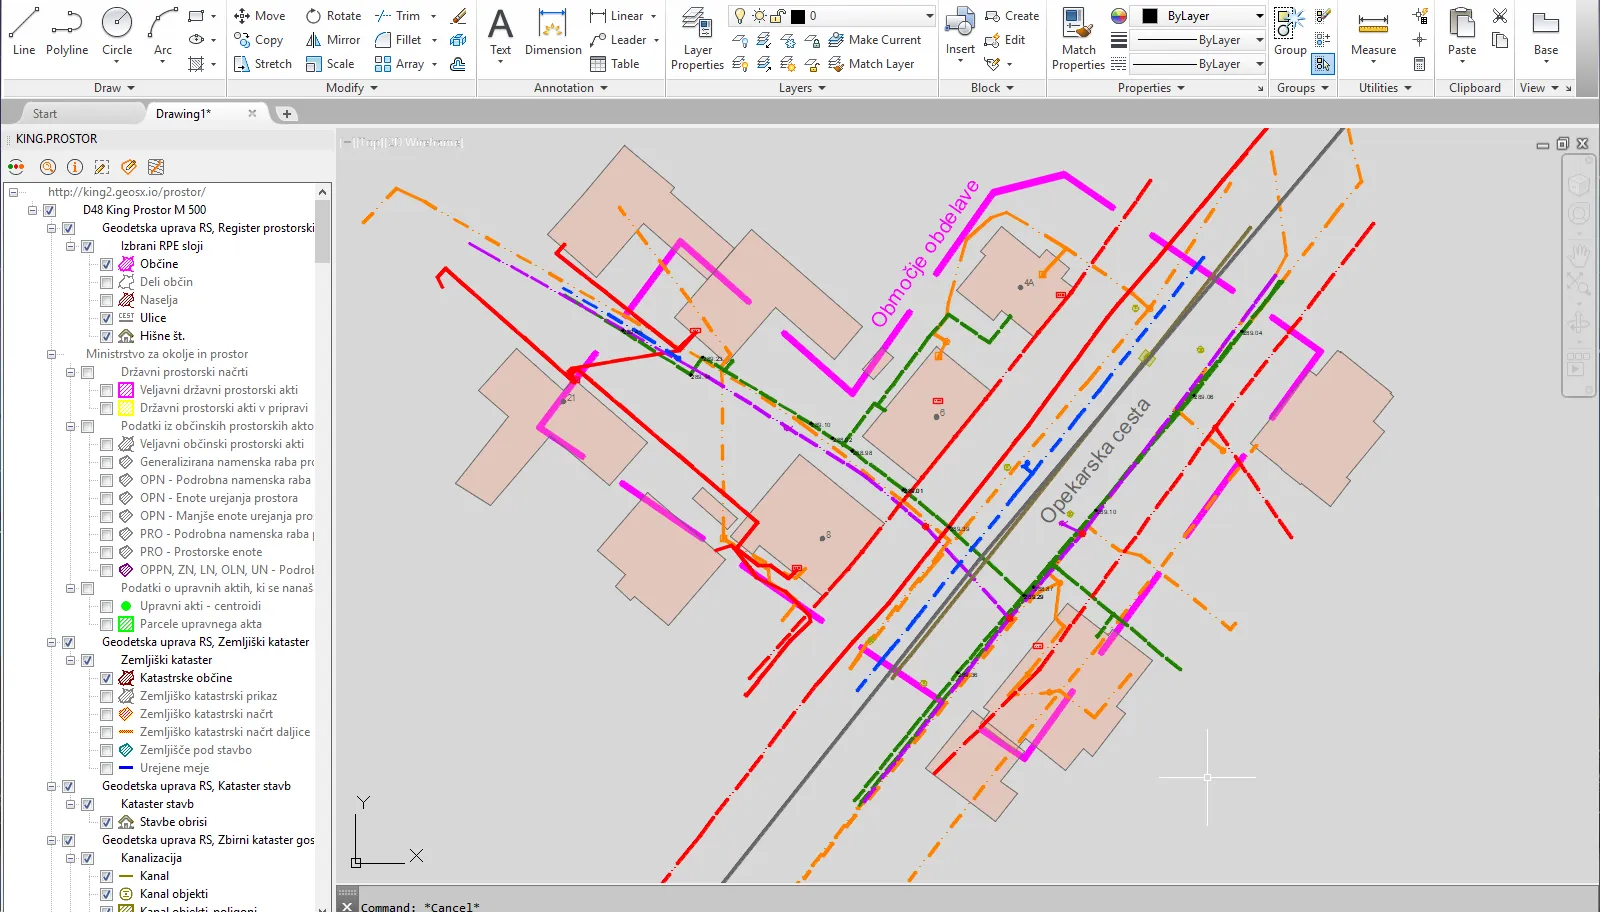Open the Layer Properties manager

(697, 39)
